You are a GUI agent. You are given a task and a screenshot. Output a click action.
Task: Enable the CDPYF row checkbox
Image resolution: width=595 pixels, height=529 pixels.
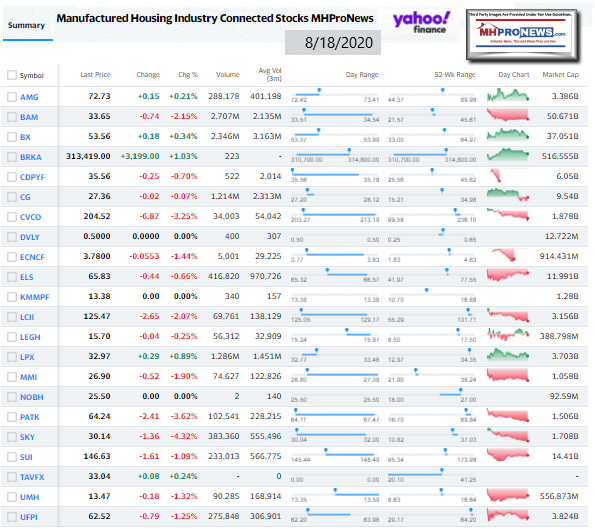[x=12, y=177]
